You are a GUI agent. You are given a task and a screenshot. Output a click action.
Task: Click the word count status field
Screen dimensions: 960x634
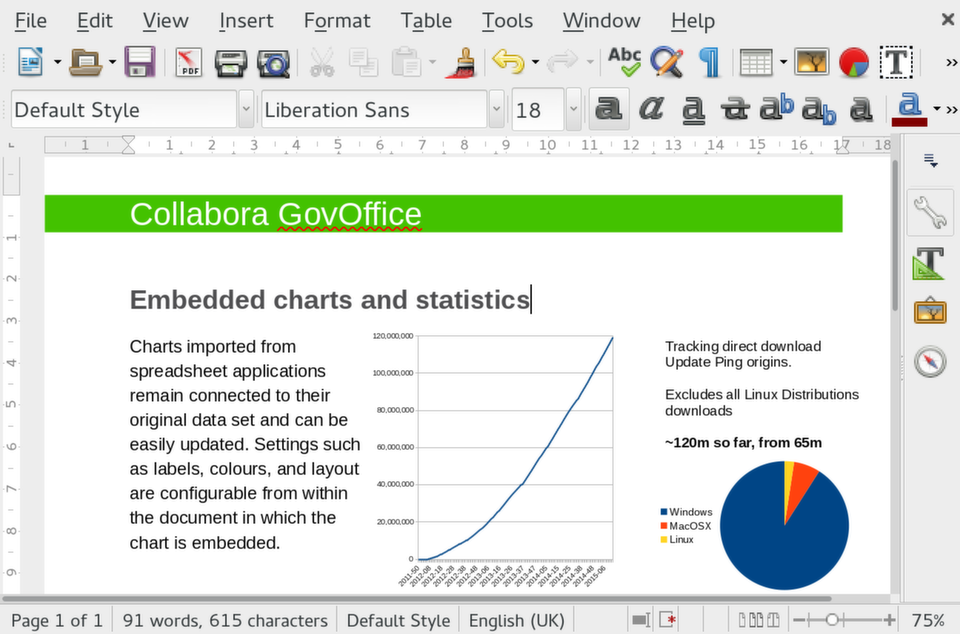coord(225,621)
